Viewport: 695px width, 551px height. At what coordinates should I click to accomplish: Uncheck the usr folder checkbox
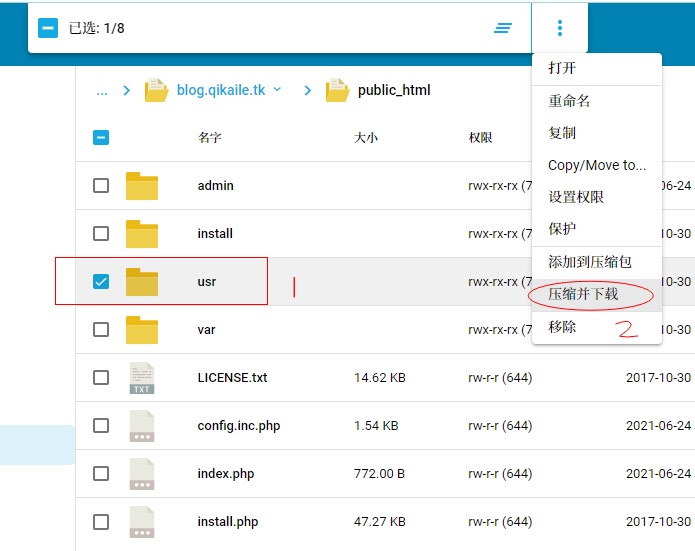click(x=101, y=282)
